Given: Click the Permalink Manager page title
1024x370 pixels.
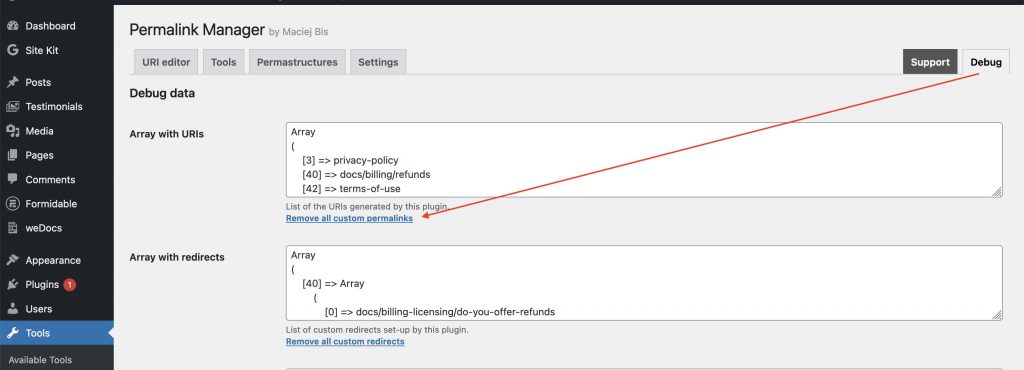Looking at the screenshot, I should pyautogui.click(x=197, y=30).
